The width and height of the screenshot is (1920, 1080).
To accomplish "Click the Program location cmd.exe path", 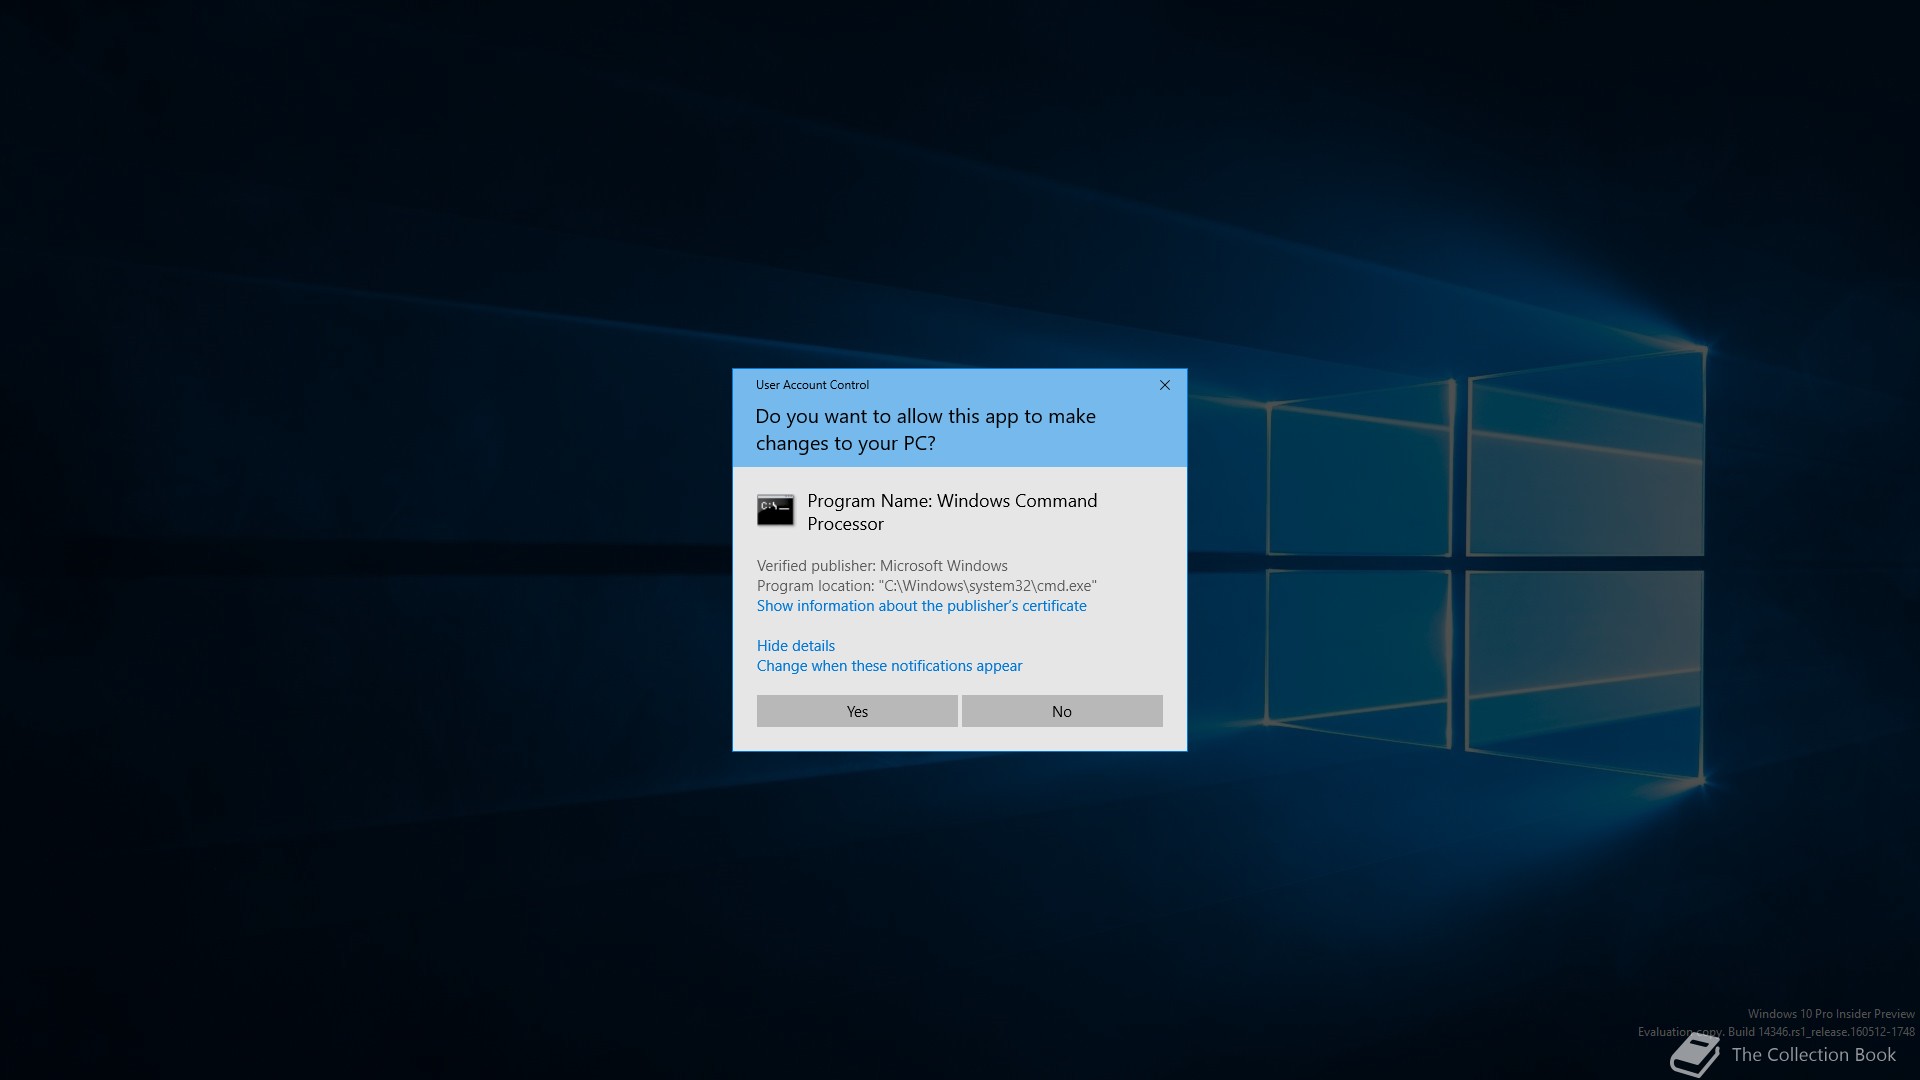I will [927, 586].
